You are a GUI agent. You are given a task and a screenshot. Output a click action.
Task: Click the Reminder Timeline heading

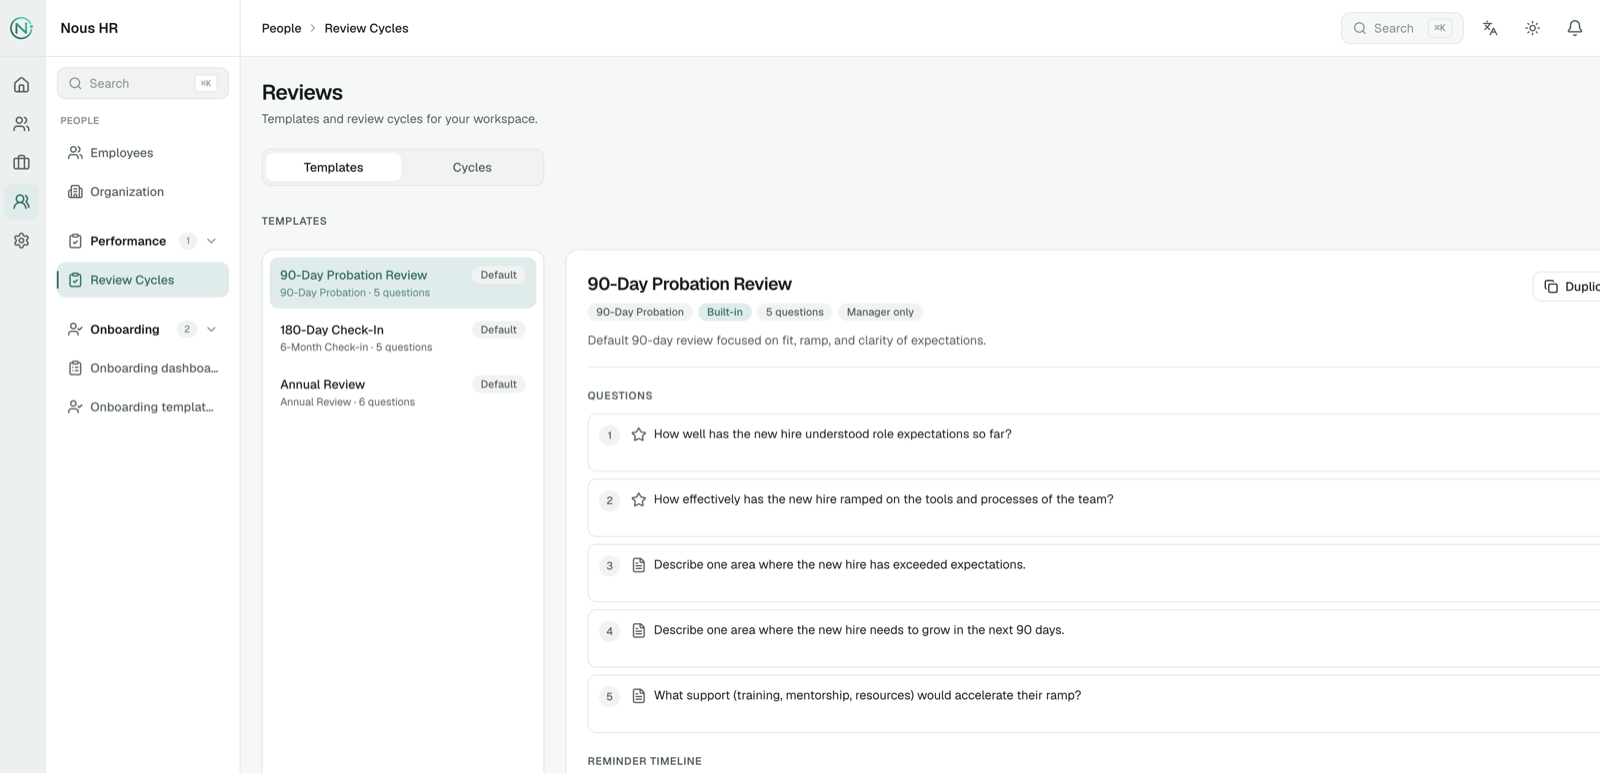(x=645, y=761)
